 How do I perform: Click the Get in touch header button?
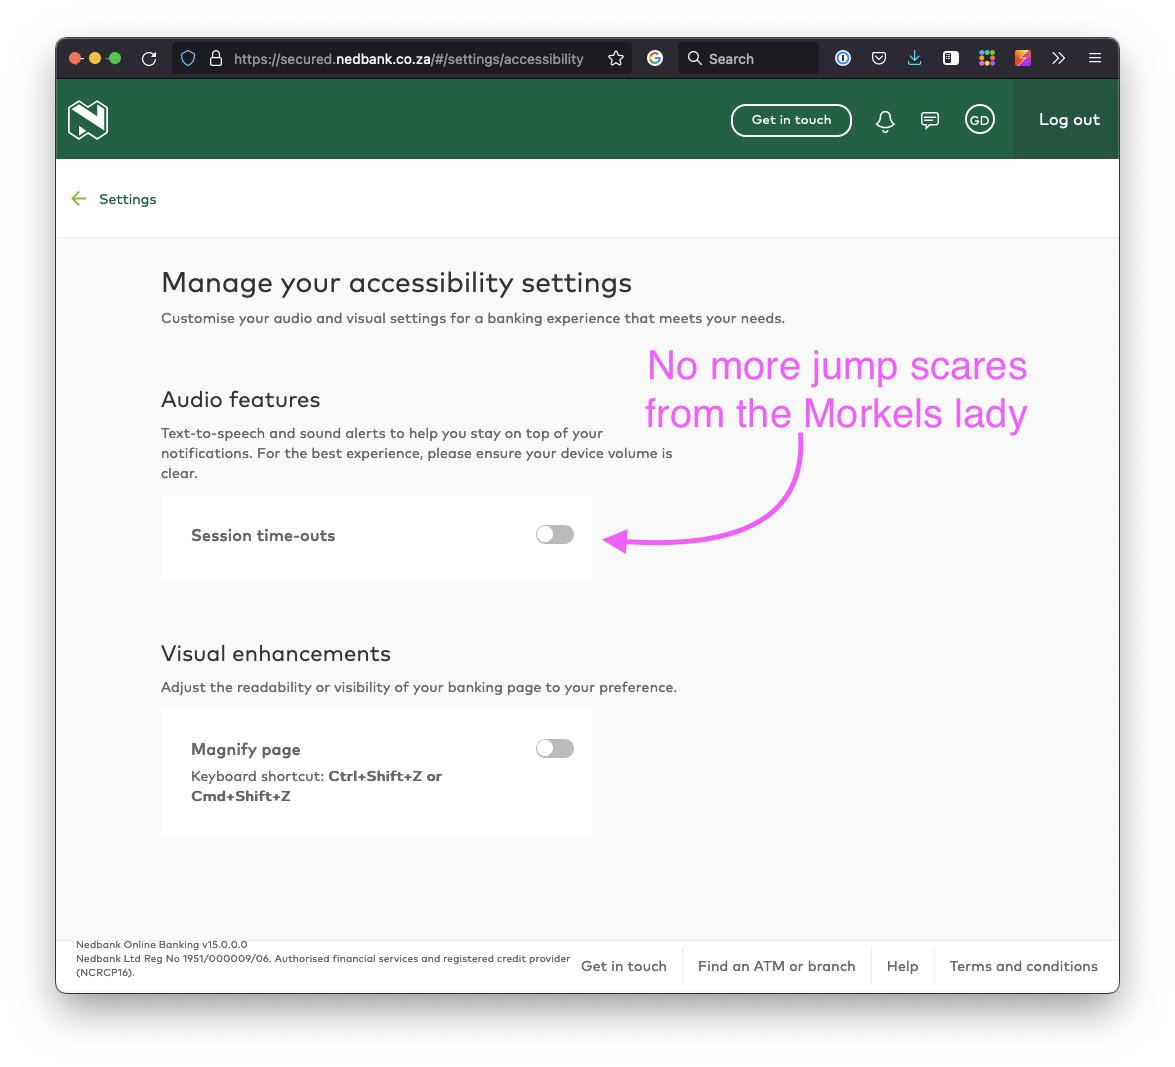click(x=791, y=120)
